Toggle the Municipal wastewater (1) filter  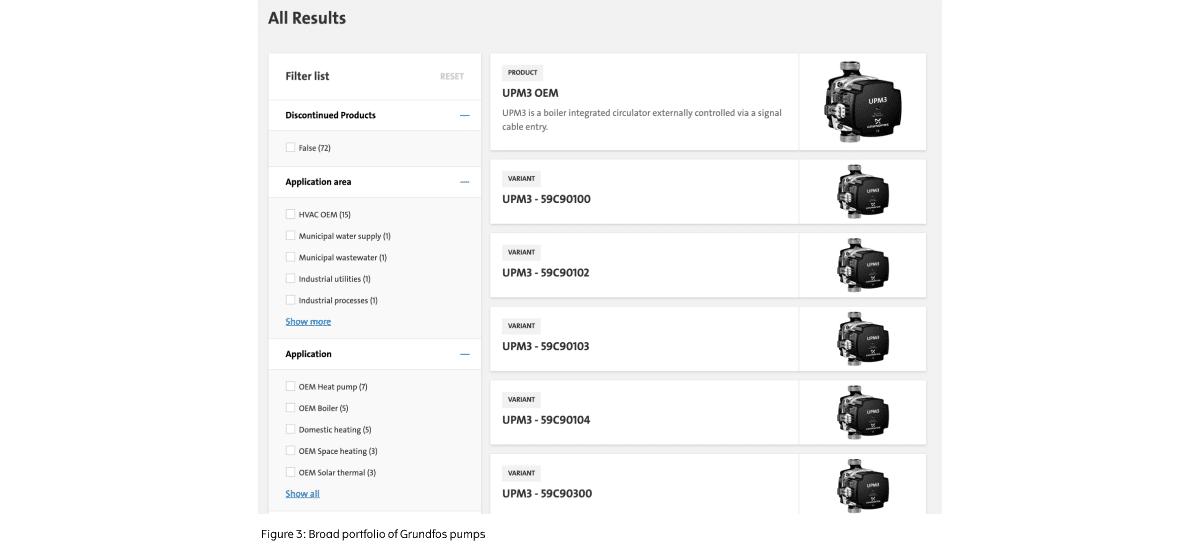291,258
